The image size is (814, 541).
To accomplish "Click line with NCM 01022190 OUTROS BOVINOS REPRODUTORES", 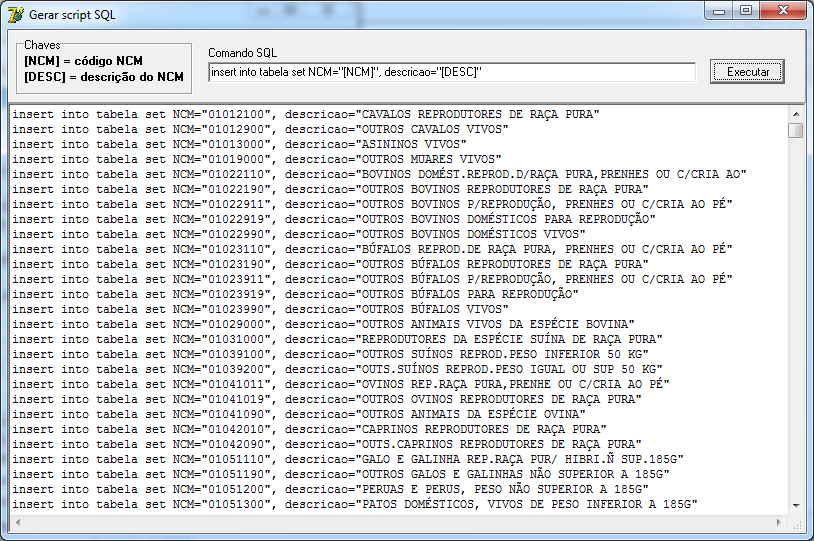I will coord(330,190).
